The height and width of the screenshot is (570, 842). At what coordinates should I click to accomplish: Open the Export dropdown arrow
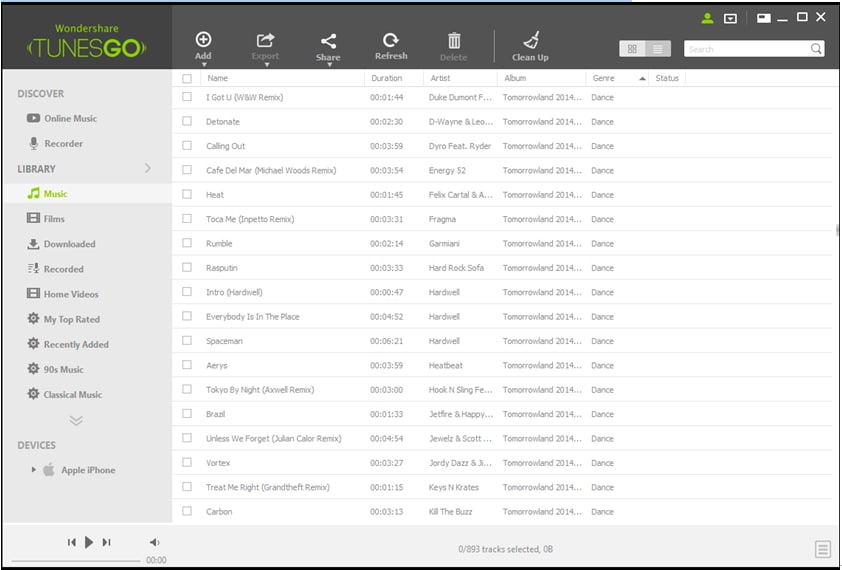click(266, 65)
